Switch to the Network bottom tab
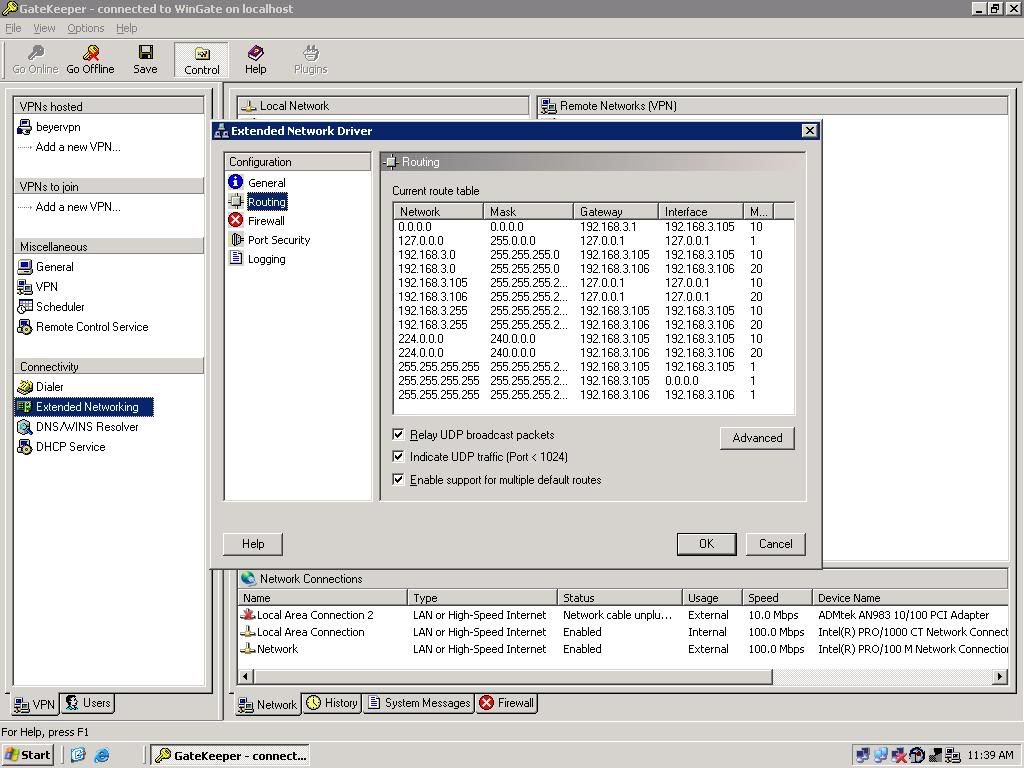The height and width of the screenshot is (768, 1024). pos(267,704)
